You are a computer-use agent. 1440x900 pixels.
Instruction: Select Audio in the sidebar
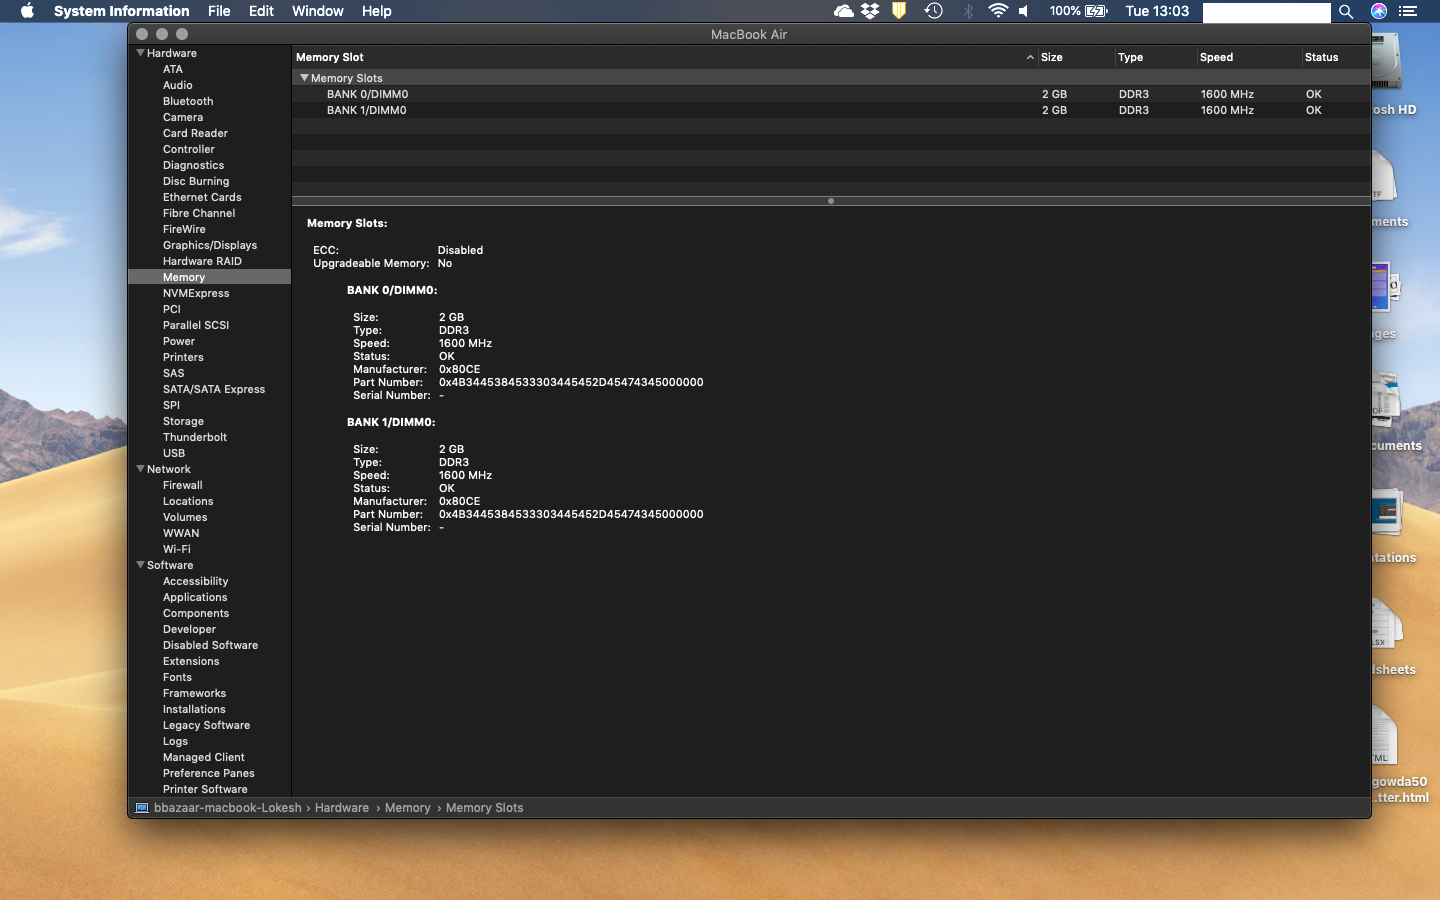[x=178, y=85]
